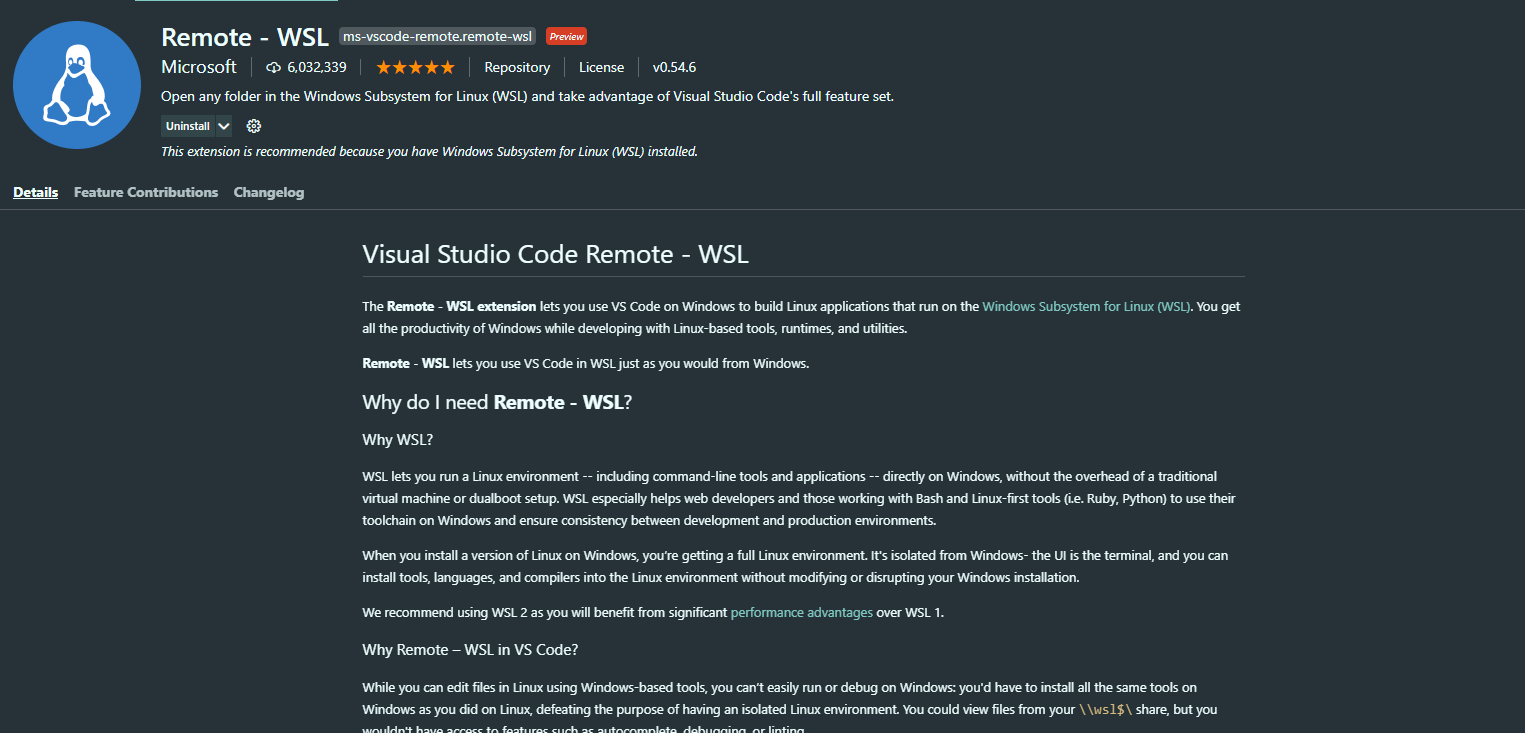The width and height of the screenshot is (1525, 733).
Task: Click the Preview badge
Action: tap(566, 36)
